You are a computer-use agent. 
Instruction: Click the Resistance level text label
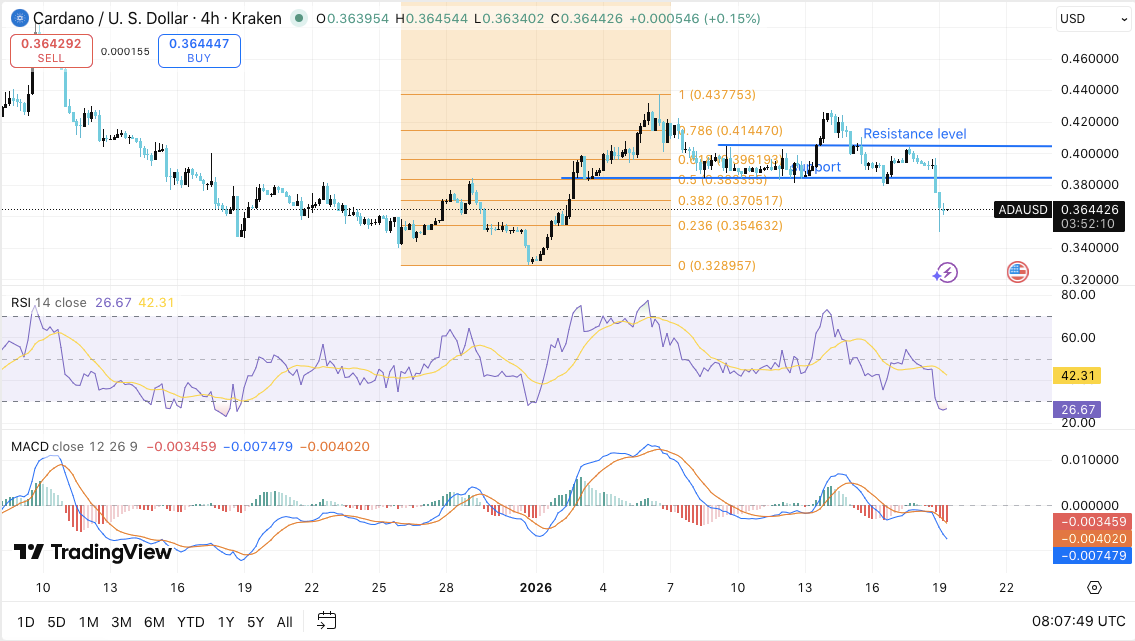[x=915, y=134]
